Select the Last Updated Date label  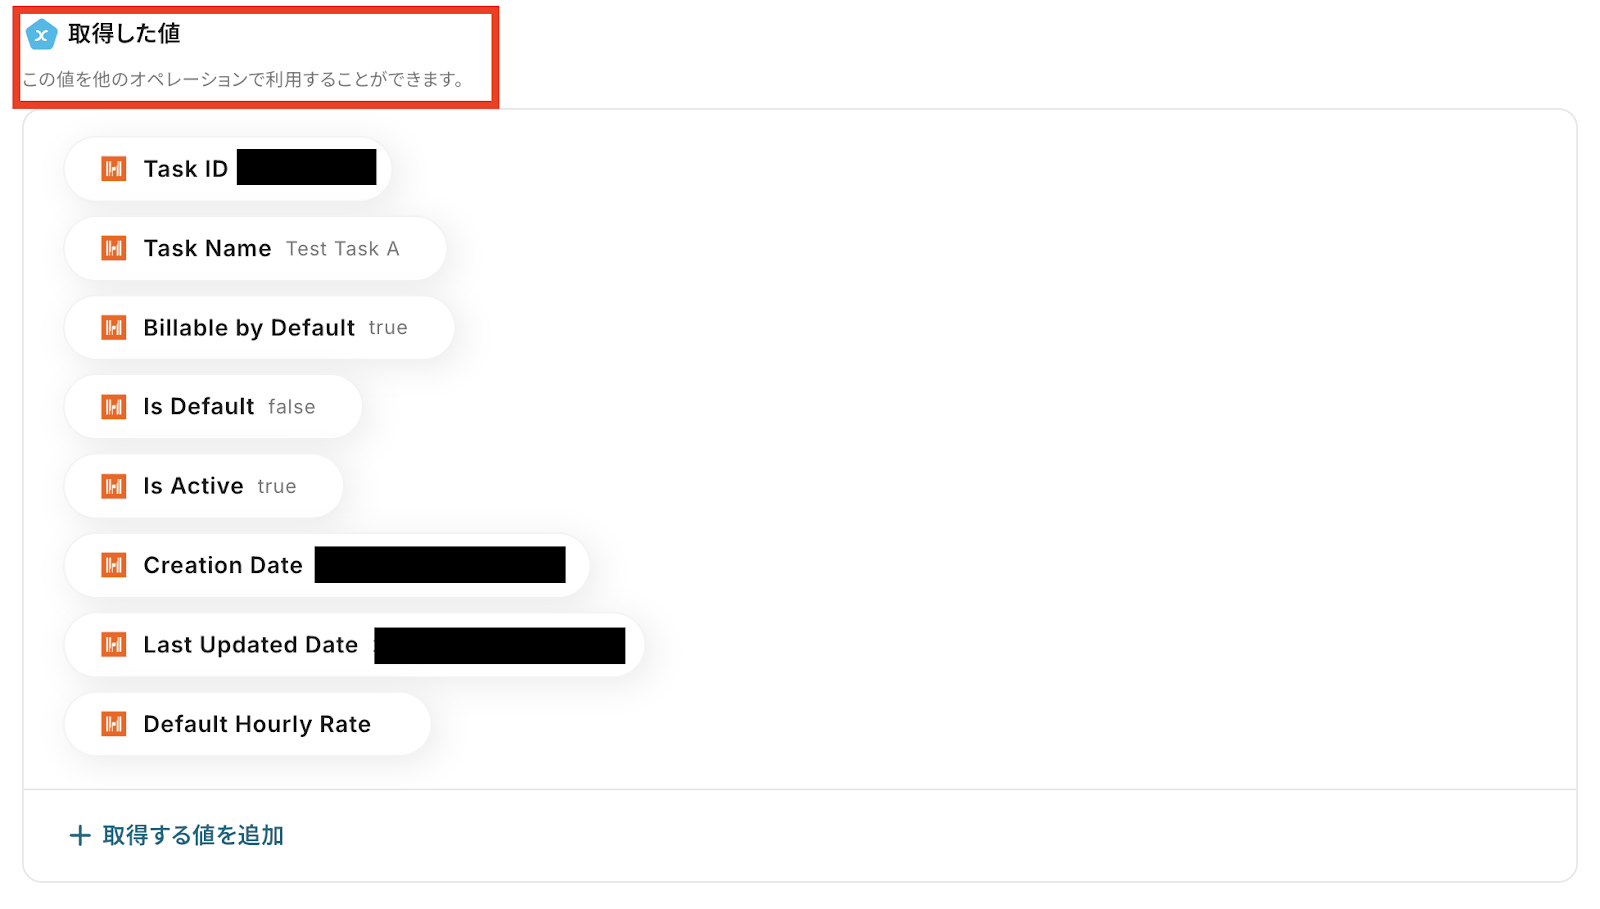(251, 644)
